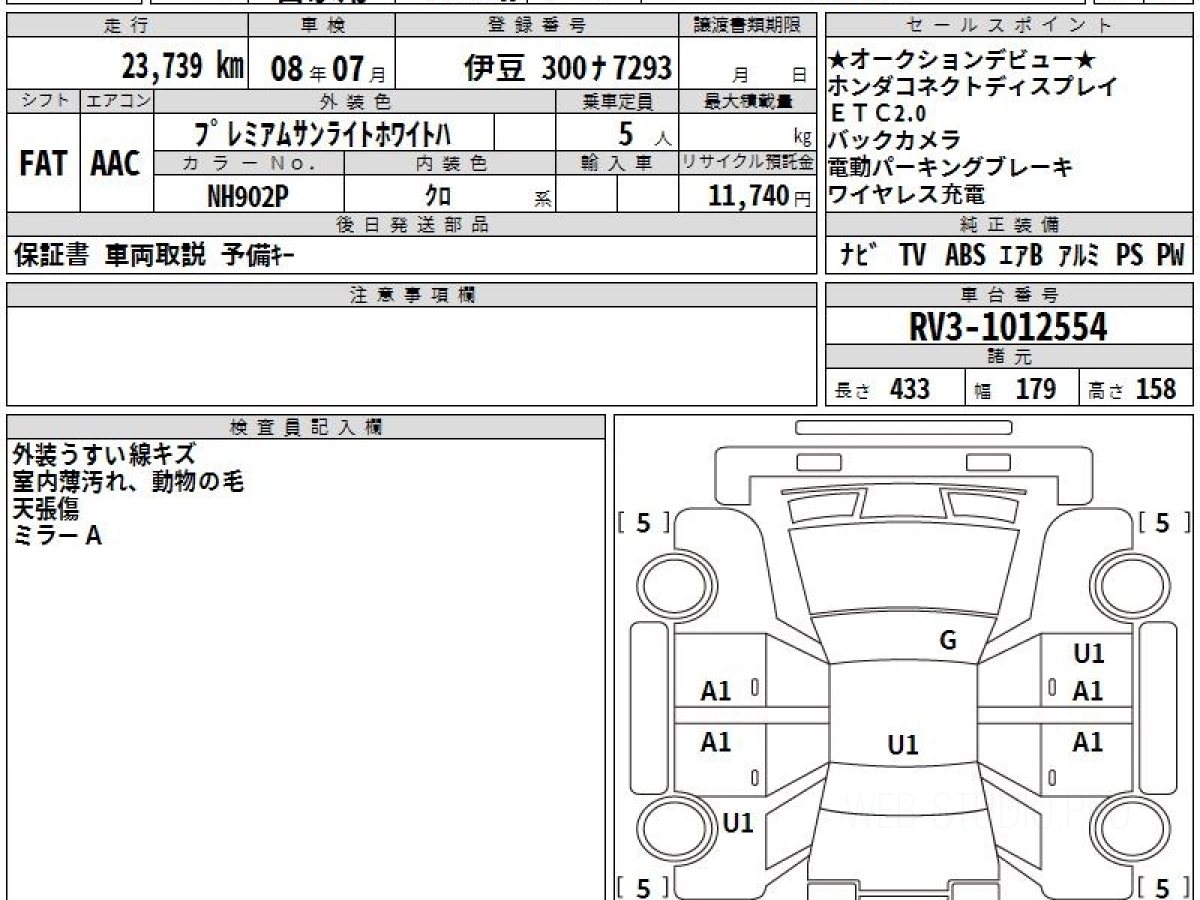Click 車両取説 in later-shipped parts row
1200x900 pixels.
coord(155,256)
